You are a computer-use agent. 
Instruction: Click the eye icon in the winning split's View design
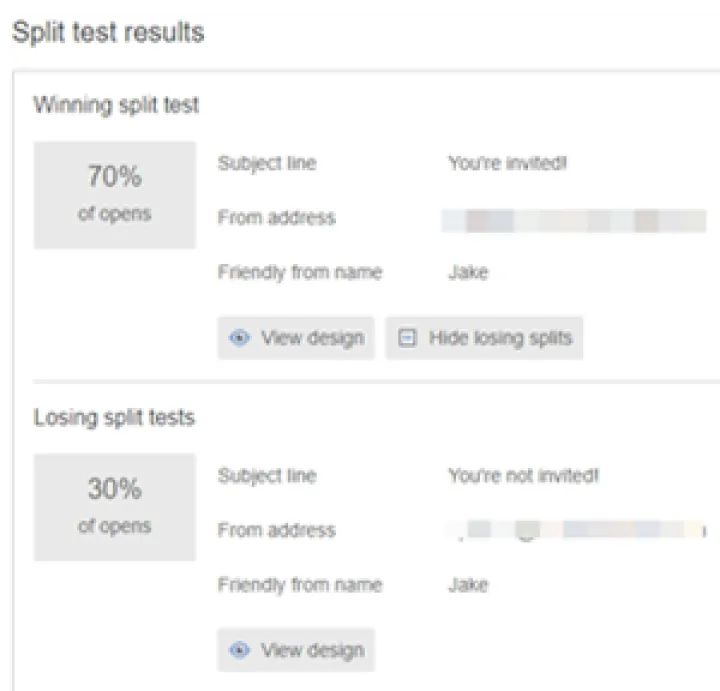pos(239,338)
